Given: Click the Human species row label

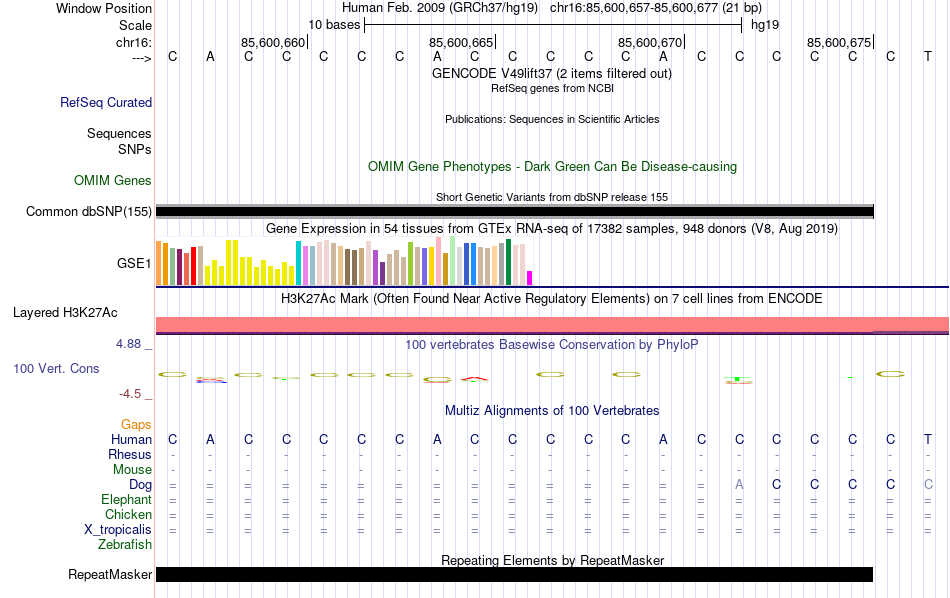Looking at the screenshot, I should pos(131,439).
